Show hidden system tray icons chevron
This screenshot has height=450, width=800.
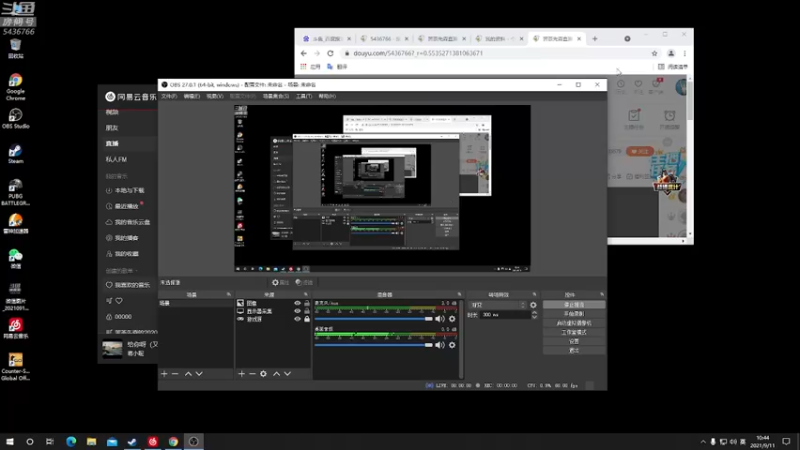point(703,441)
